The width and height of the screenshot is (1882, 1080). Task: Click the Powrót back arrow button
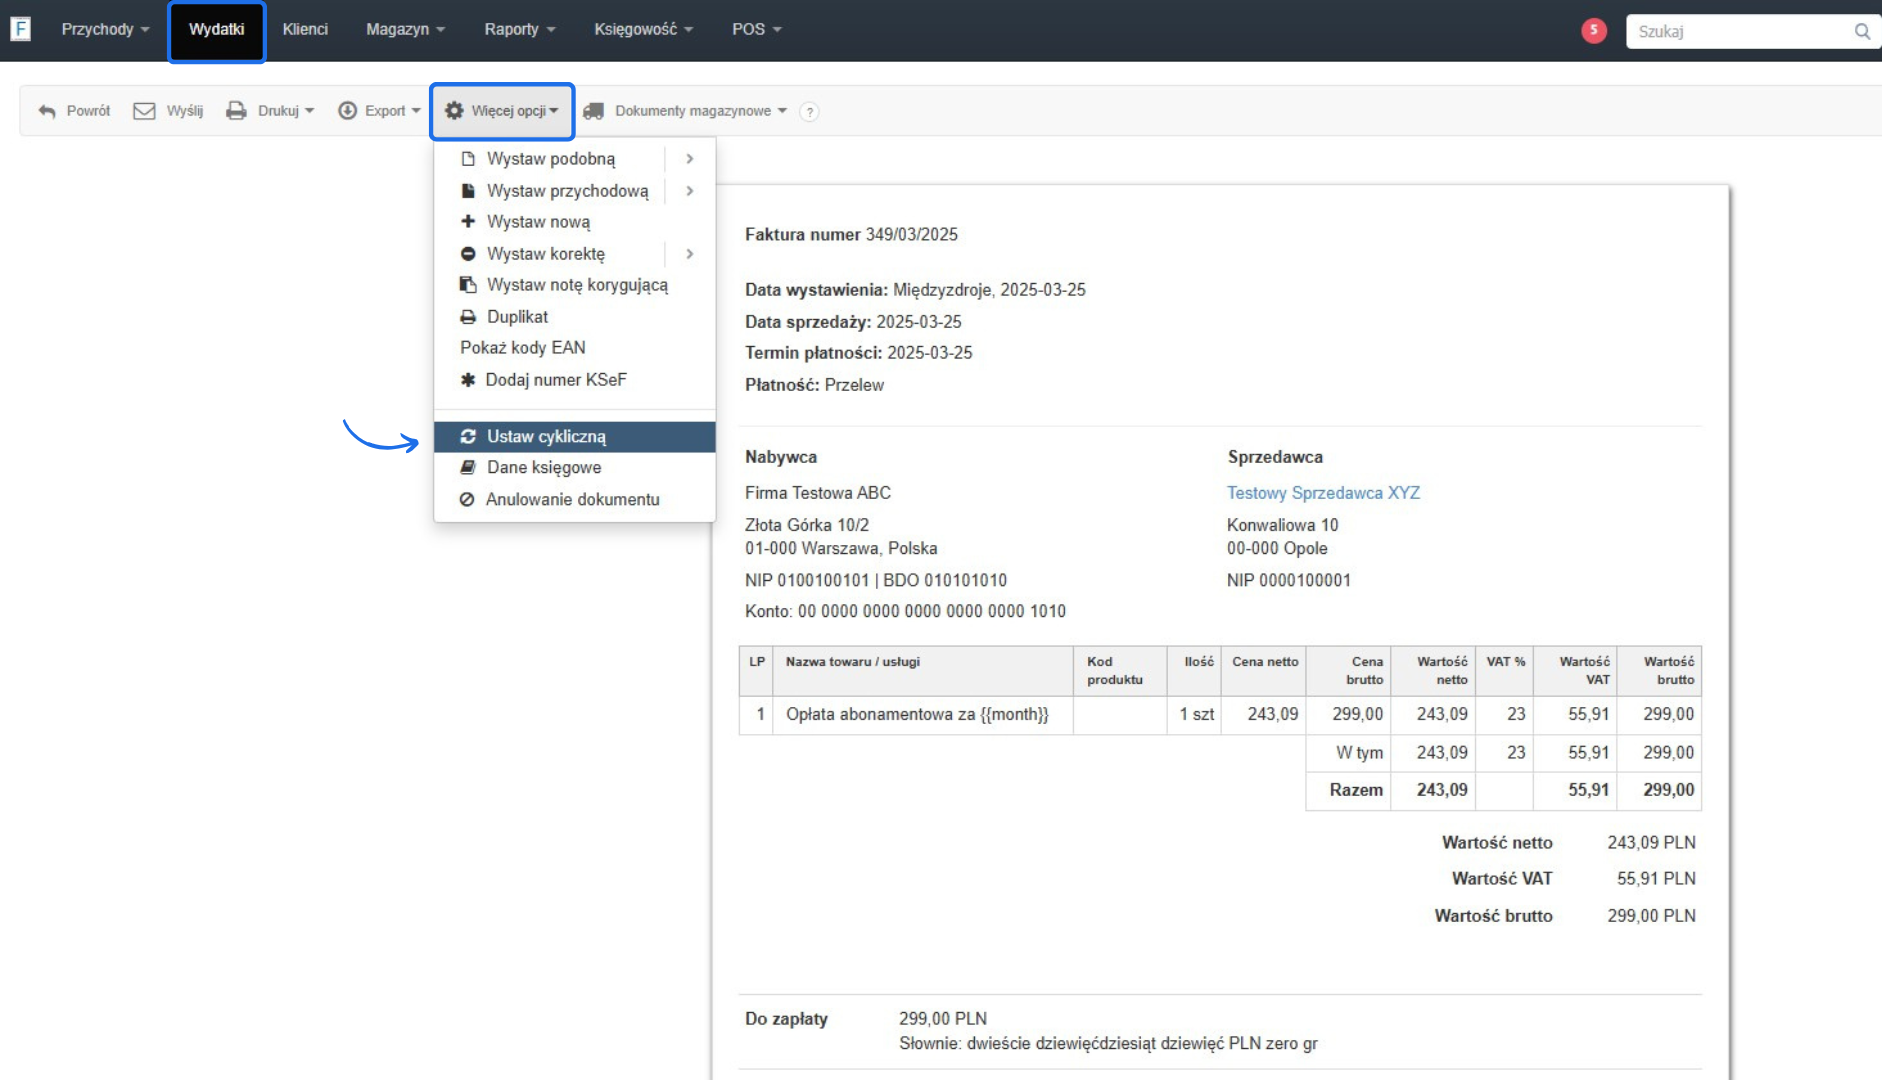click(74, 111)
